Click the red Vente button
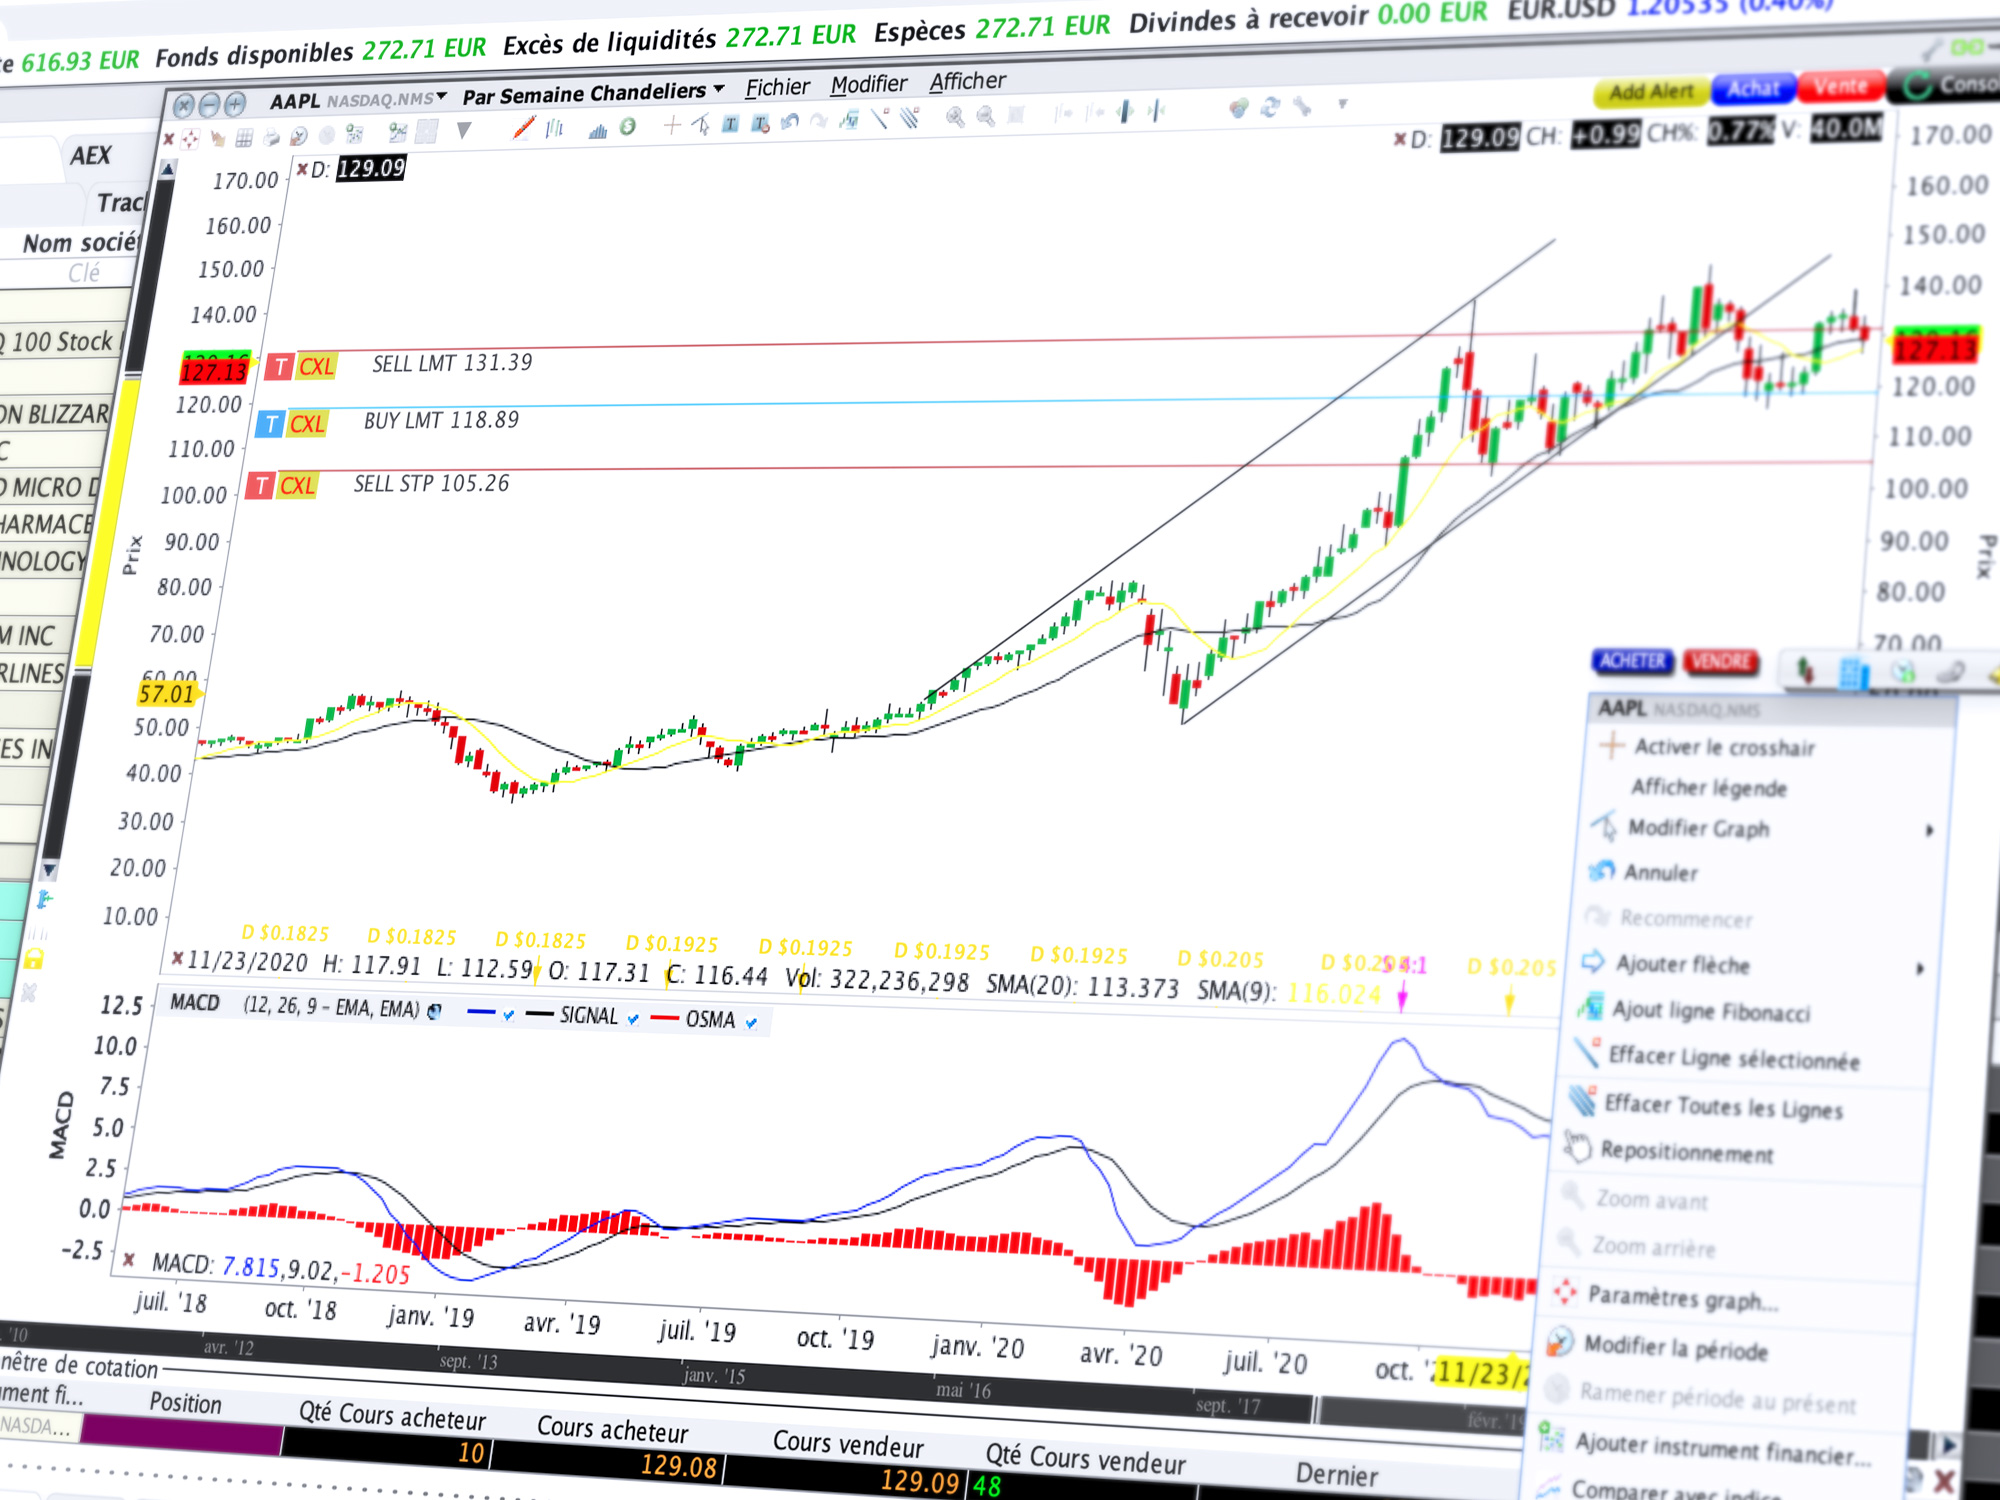Viewport: 2000px width, 1500px height. tap(1841, 87)
